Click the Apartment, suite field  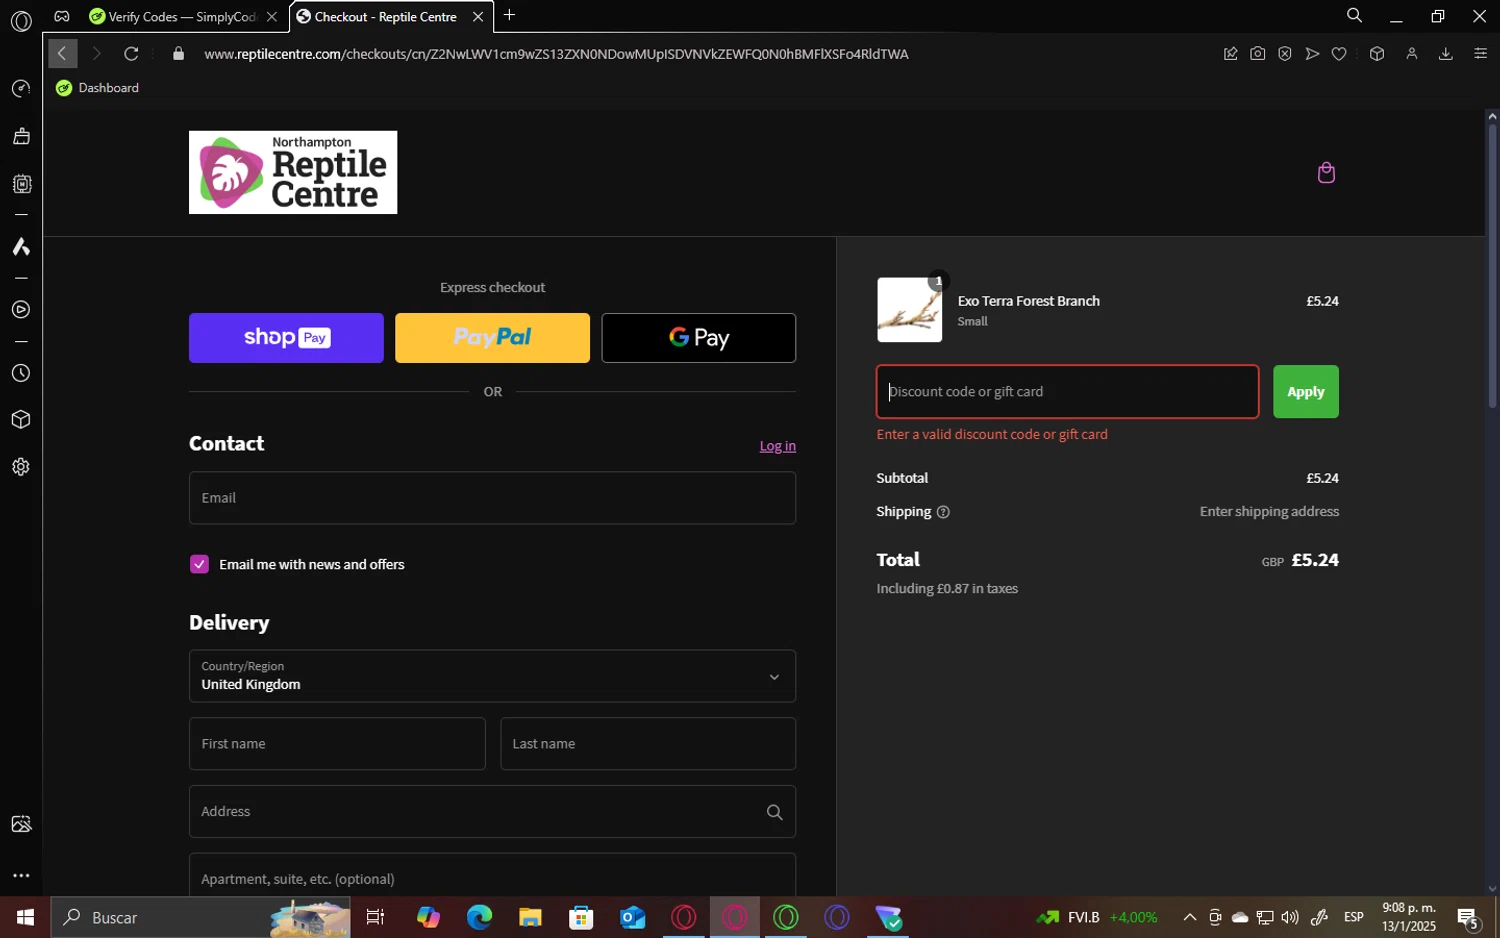[x=492, y=874]
